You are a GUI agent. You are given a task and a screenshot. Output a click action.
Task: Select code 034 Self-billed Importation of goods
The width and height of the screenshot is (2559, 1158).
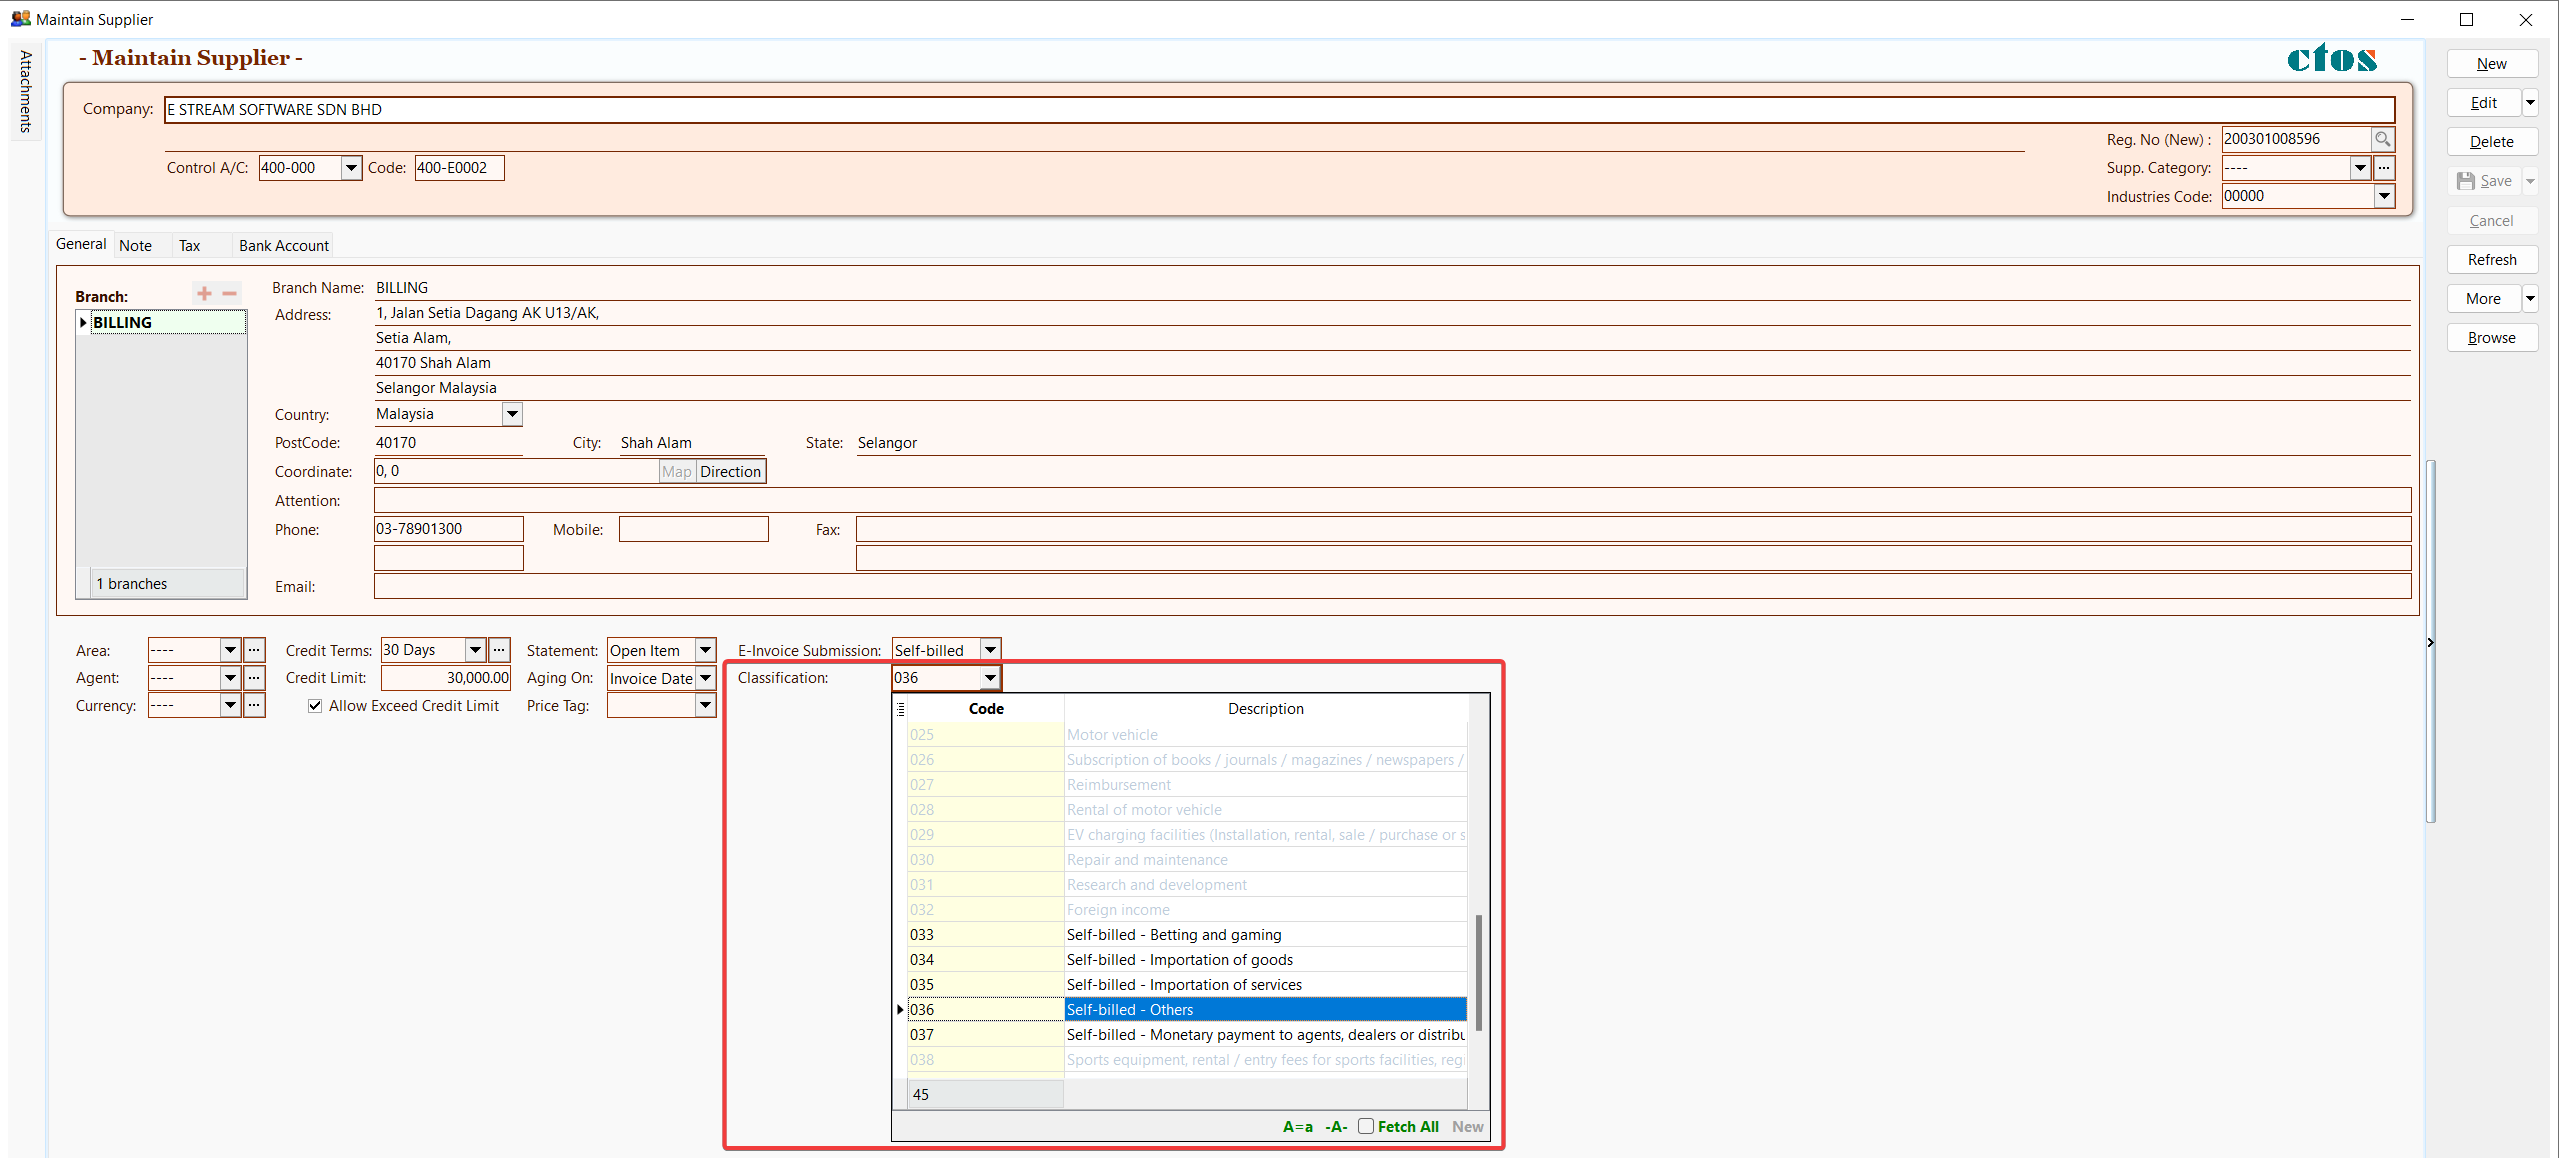click(1179, 960)
